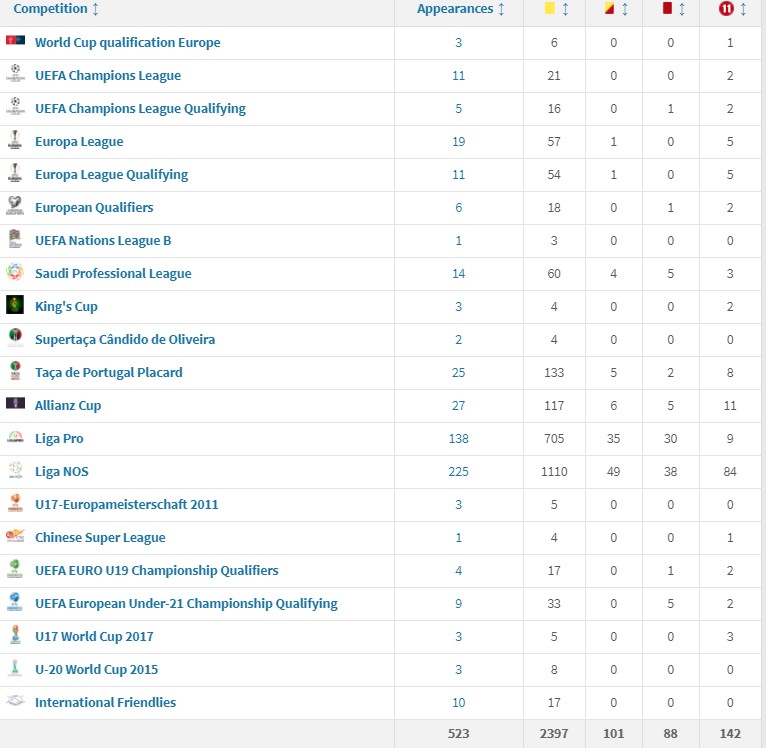Viewport: 766px width, 748px height.
Task: Click Allianz Cup appearances value 27
Action: (458, 406)
